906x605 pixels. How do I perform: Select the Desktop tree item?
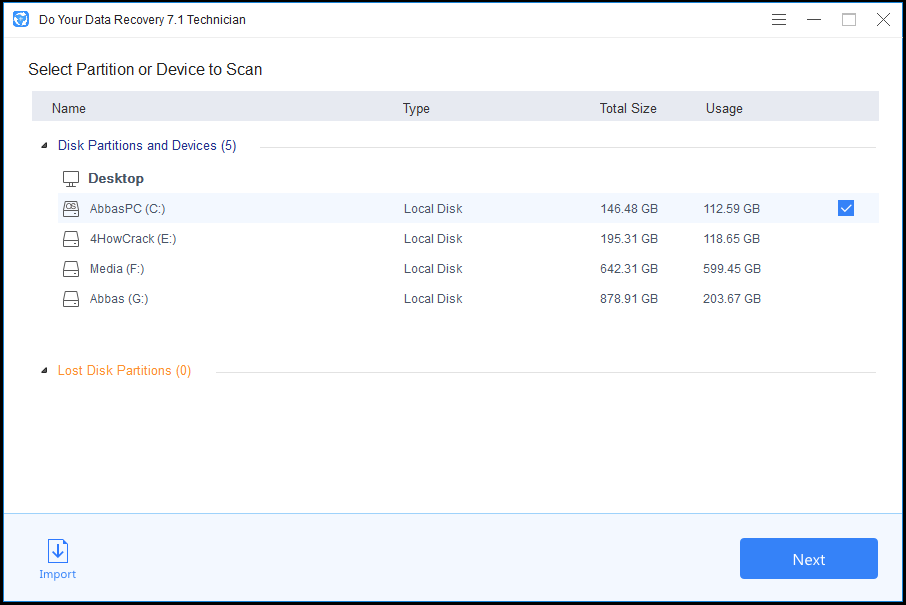coord(116,179)
